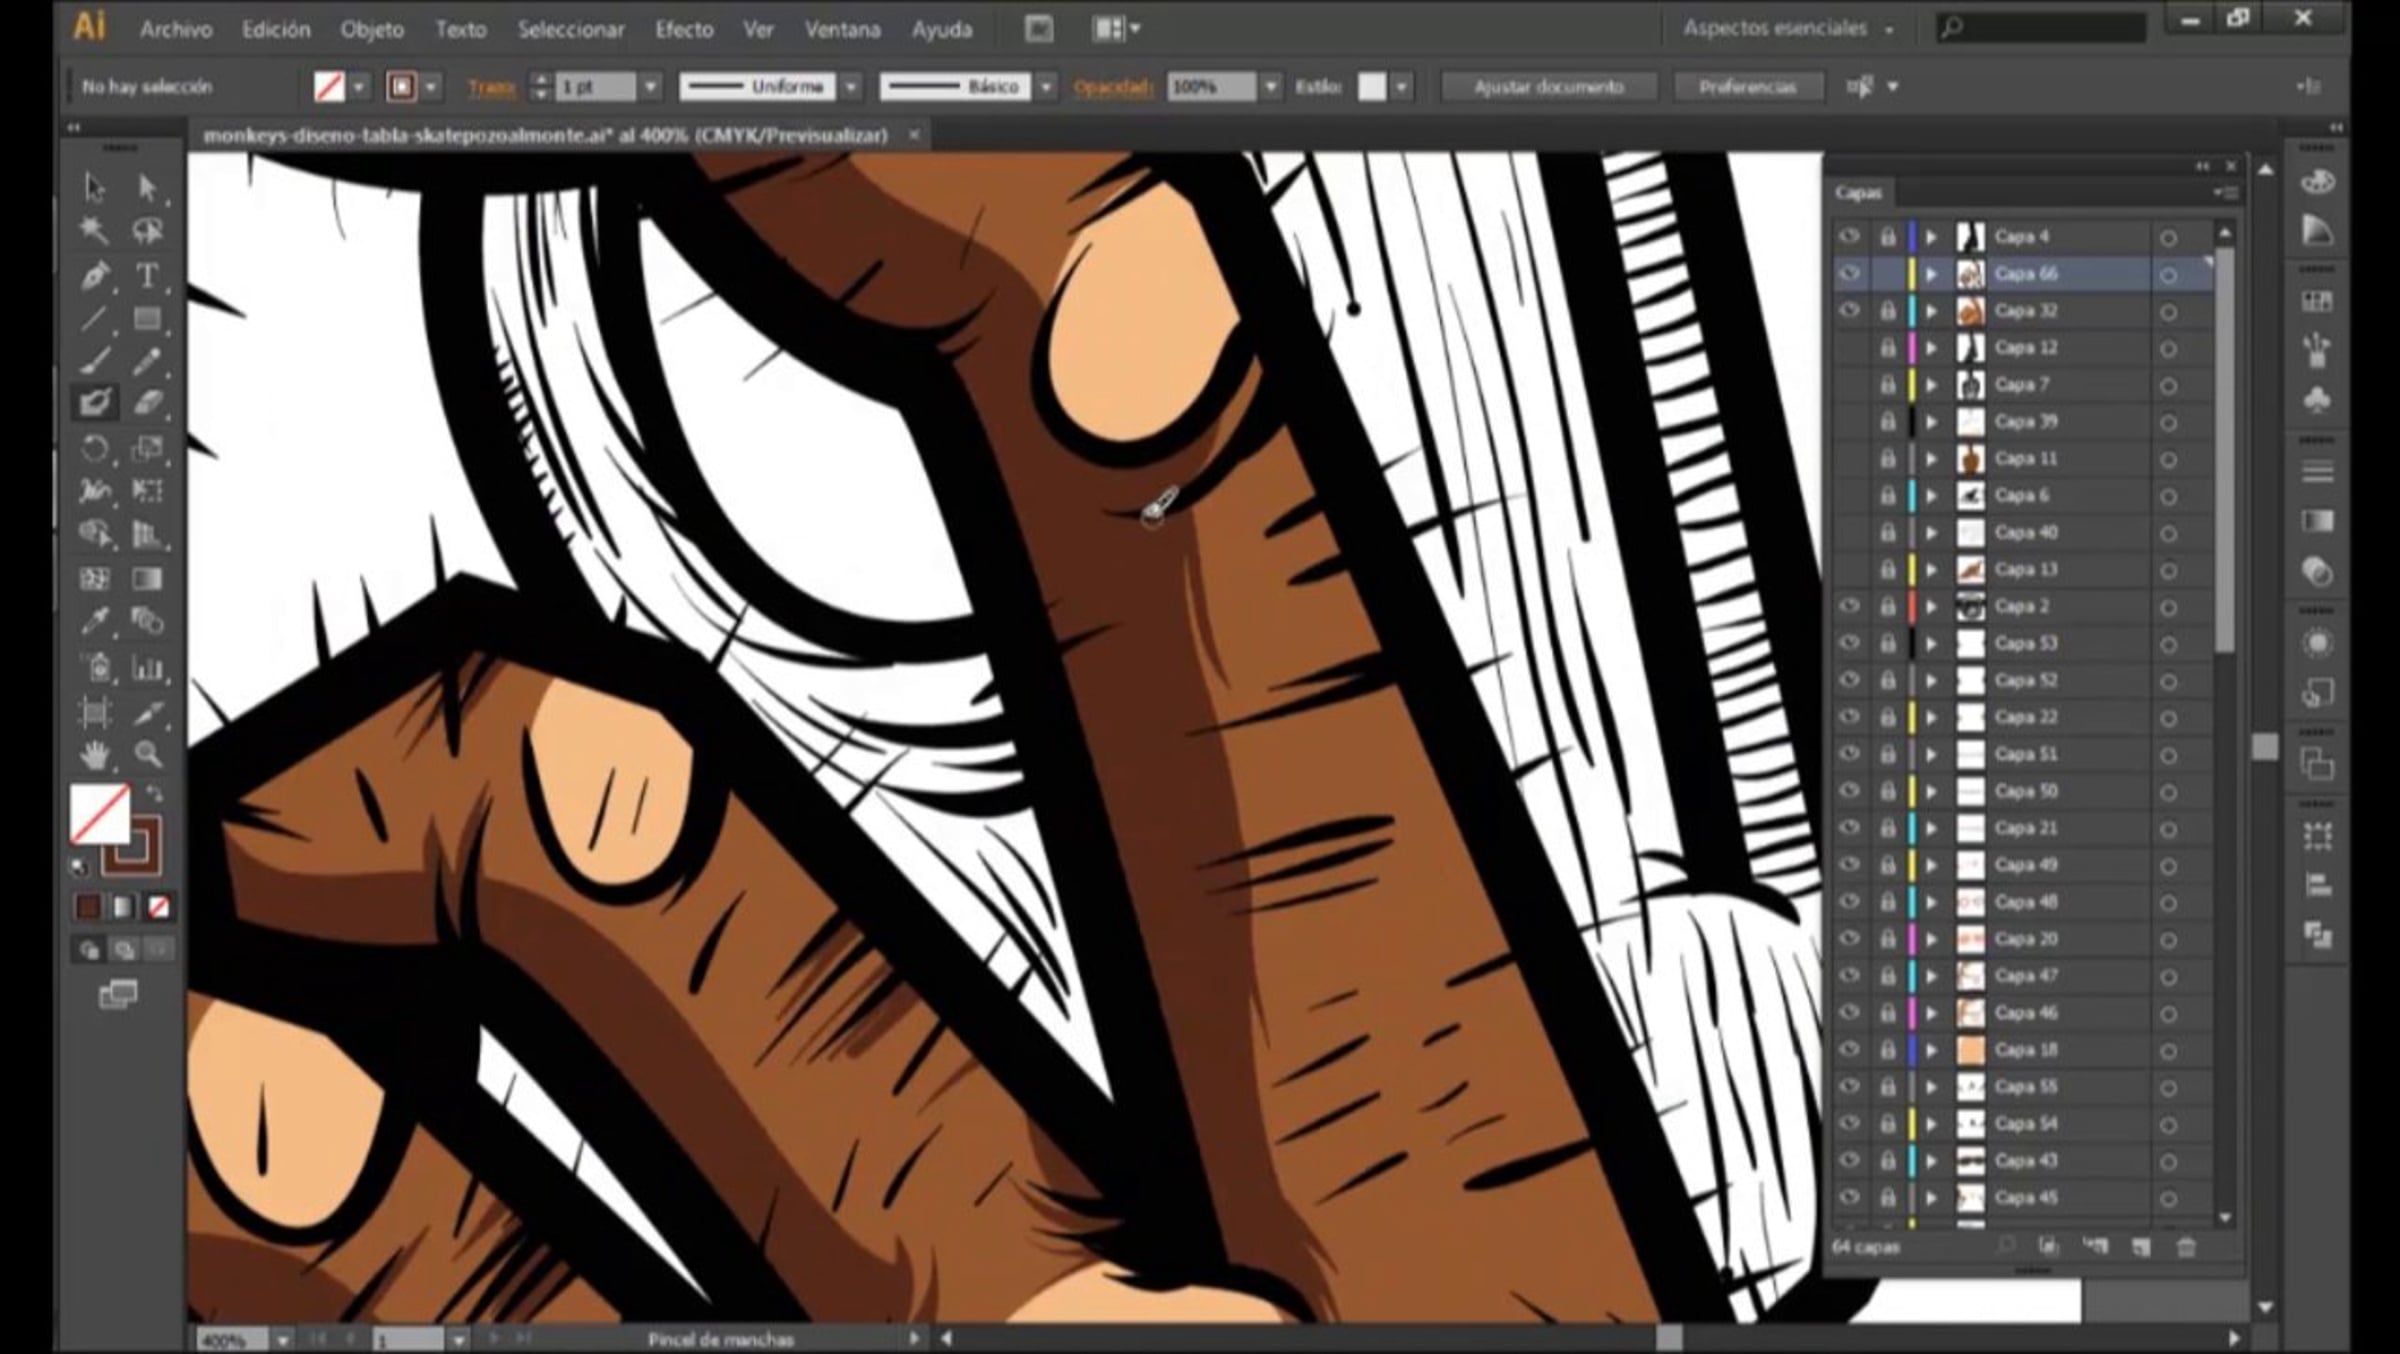Hide the Capa 4 layer
Screen dimensions: 2400x1354
(1850, 236)
